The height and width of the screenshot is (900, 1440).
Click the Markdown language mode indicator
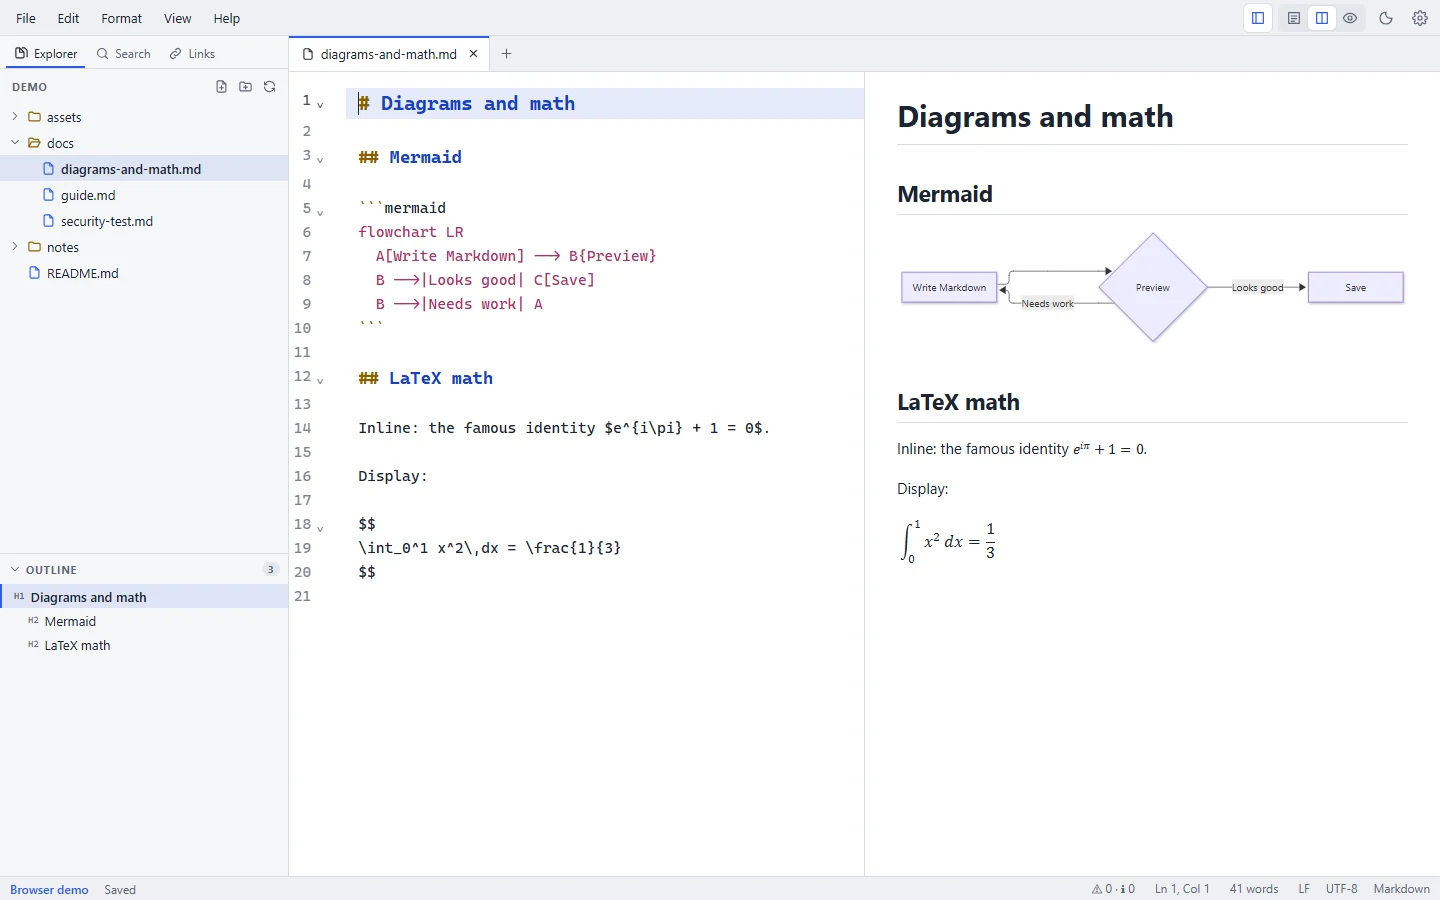1401,889
